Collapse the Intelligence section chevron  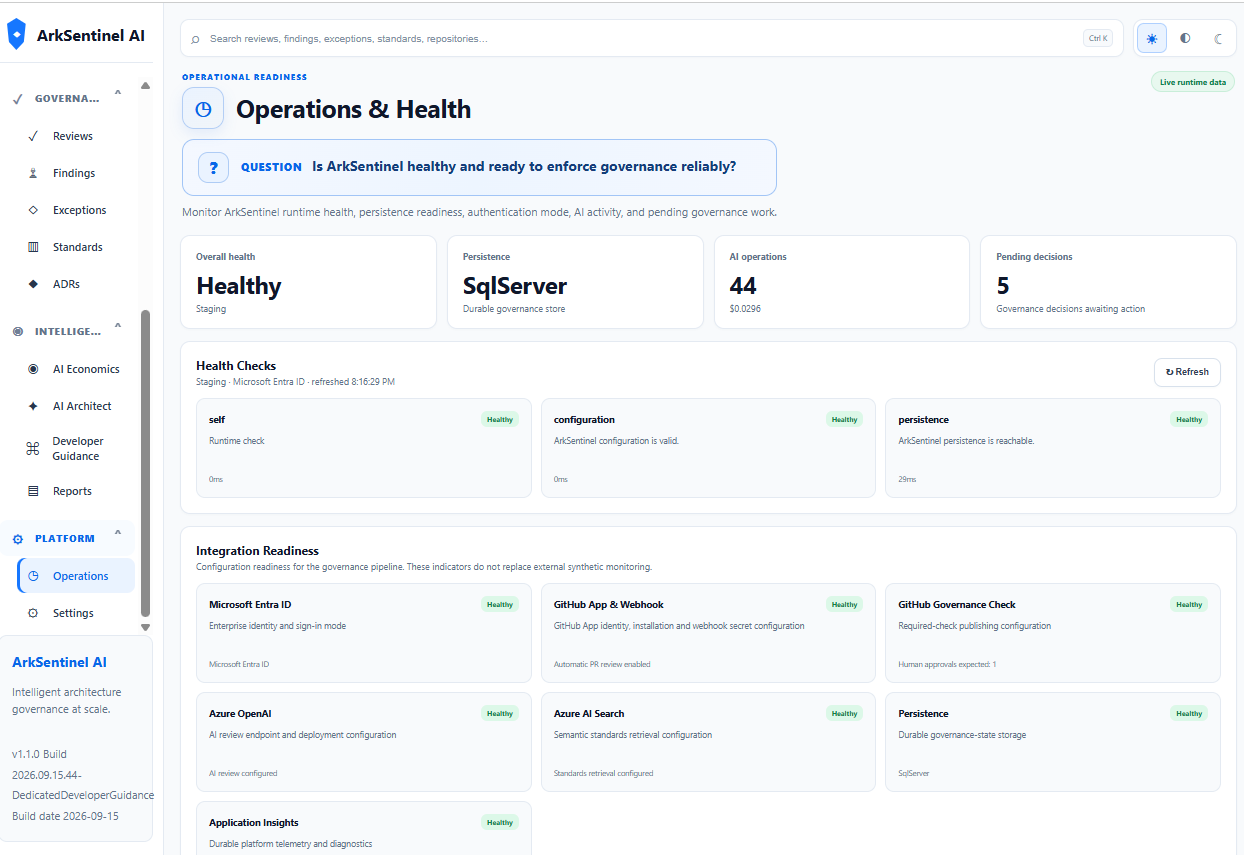pos(118,325)
